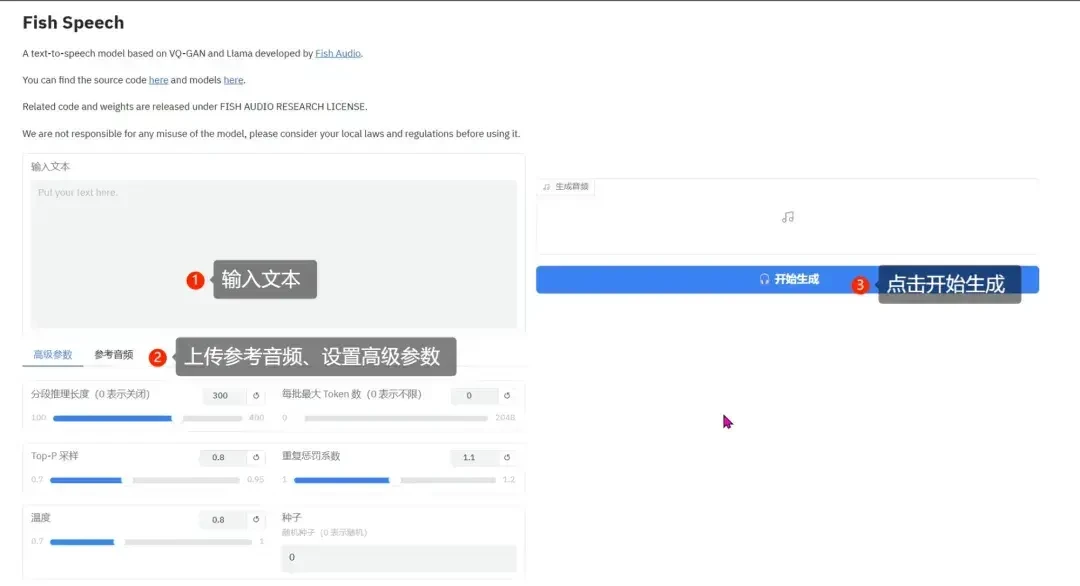Click the 分段推理长度 number box showing 300
This screenshot has height=586, width=1080.
tap(225, 396)
